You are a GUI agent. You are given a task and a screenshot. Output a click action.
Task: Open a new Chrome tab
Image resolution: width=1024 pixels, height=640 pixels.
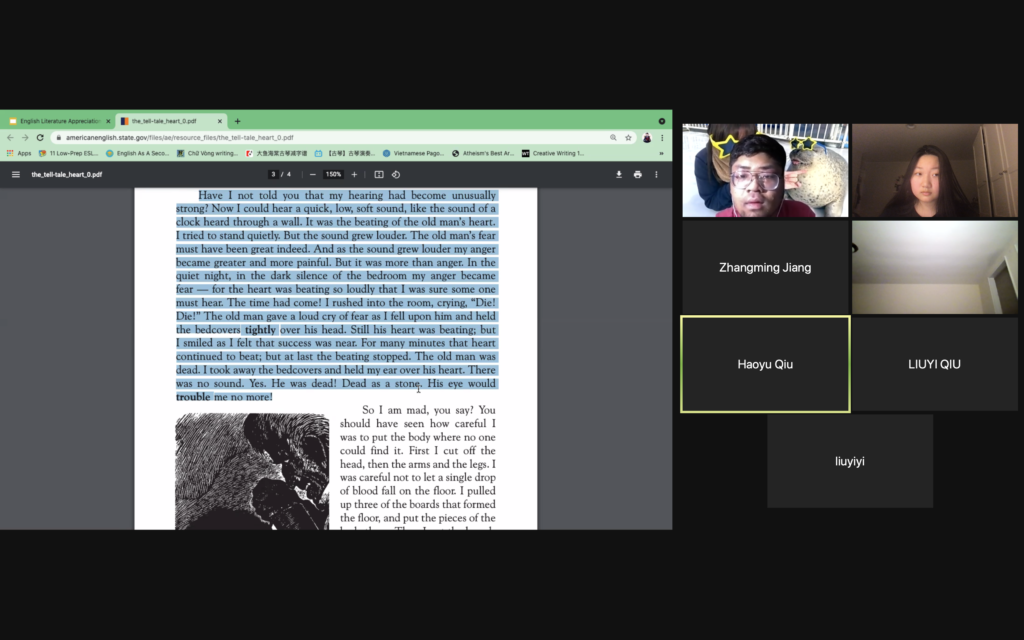tap(237, 121)
